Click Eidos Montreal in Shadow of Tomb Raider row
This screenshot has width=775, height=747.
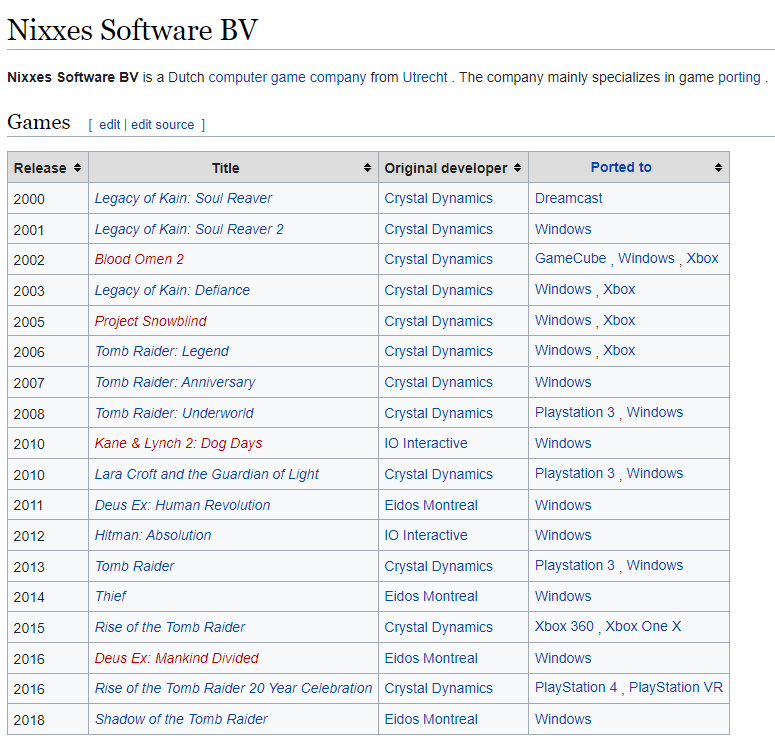[431, 719]
